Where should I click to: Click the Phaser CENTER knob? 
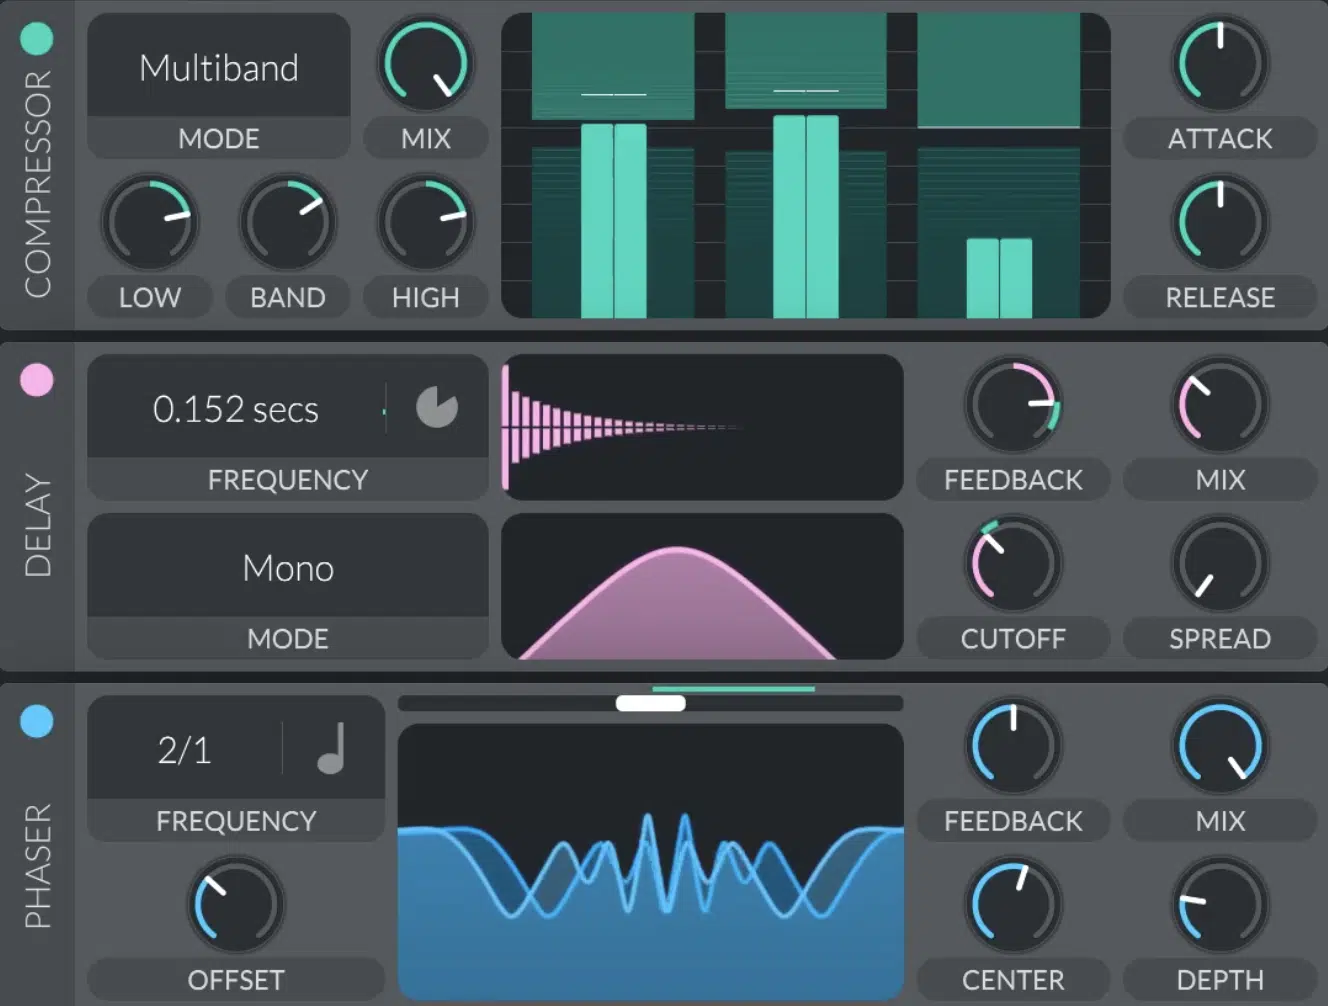[x=1013, y=905]
